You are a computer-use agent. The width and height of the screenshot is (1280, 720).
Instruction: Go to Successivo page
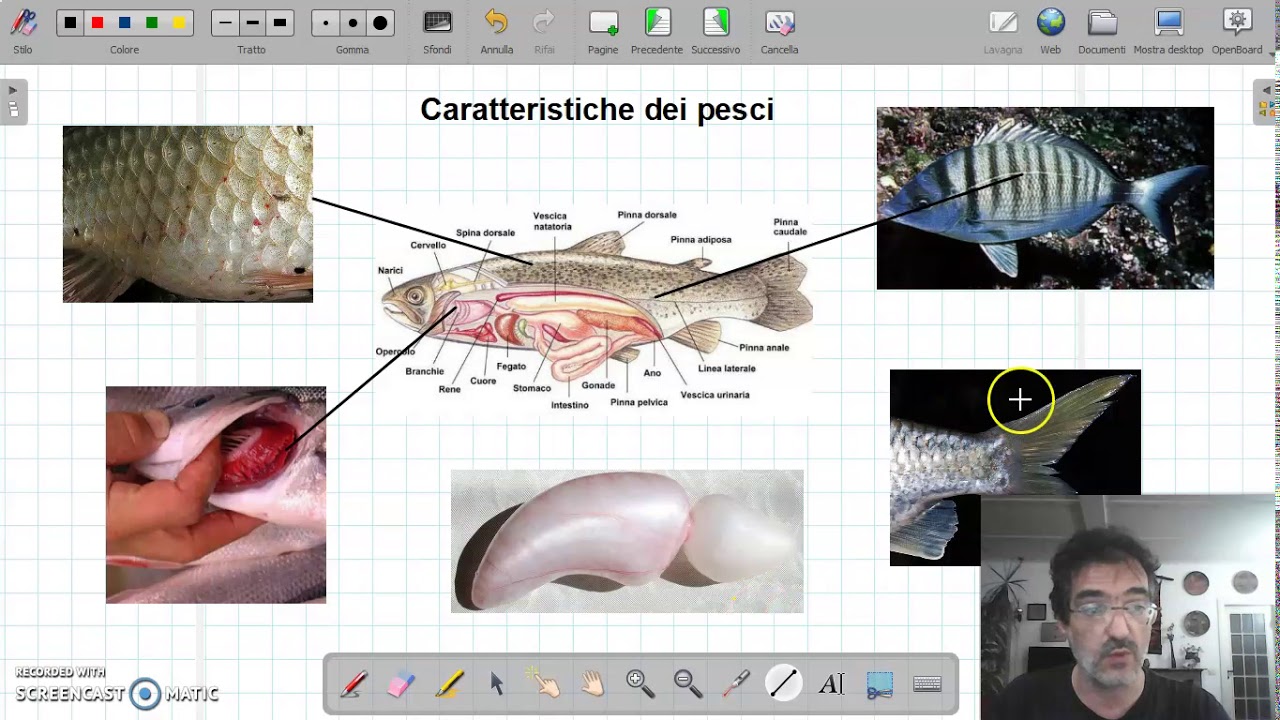pos(715,32)
